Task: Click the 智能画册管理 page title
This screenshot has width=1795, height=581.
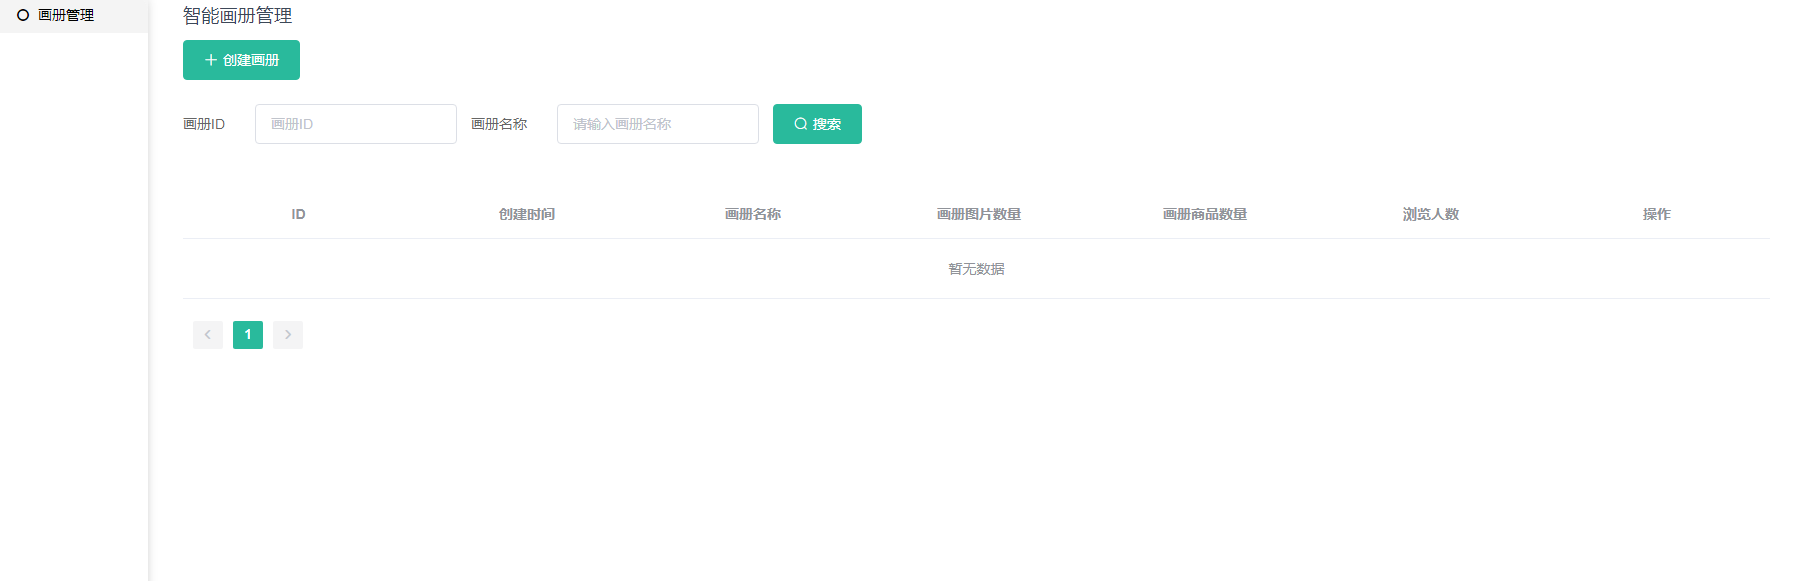Action: point(238,16)
